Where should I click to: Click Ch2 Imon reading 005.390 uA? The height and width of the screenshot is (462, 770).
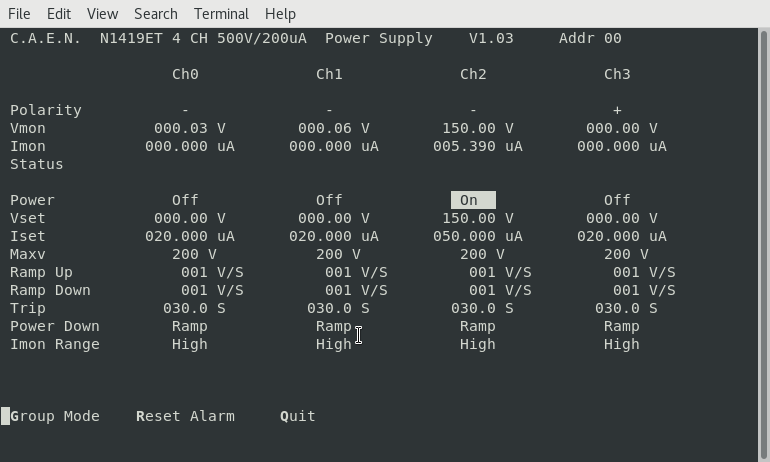tap(478, 146)
